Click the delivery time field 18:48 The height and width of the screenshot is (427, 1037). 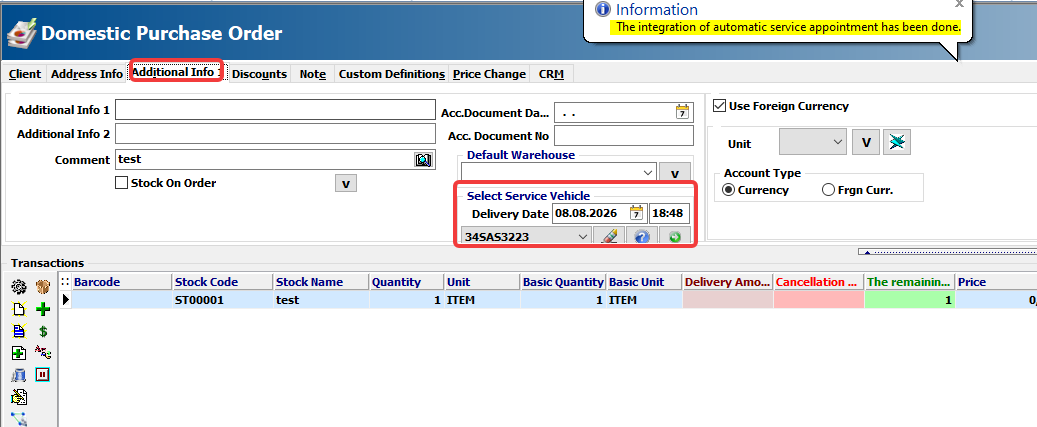pos(669,213)
